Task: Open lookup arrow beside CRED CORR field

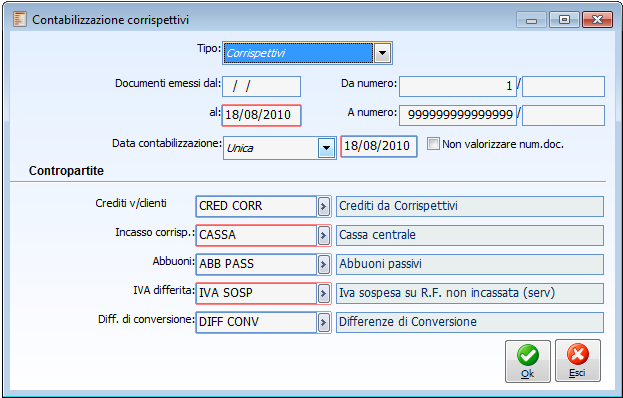Action: [x=323, y=207]
